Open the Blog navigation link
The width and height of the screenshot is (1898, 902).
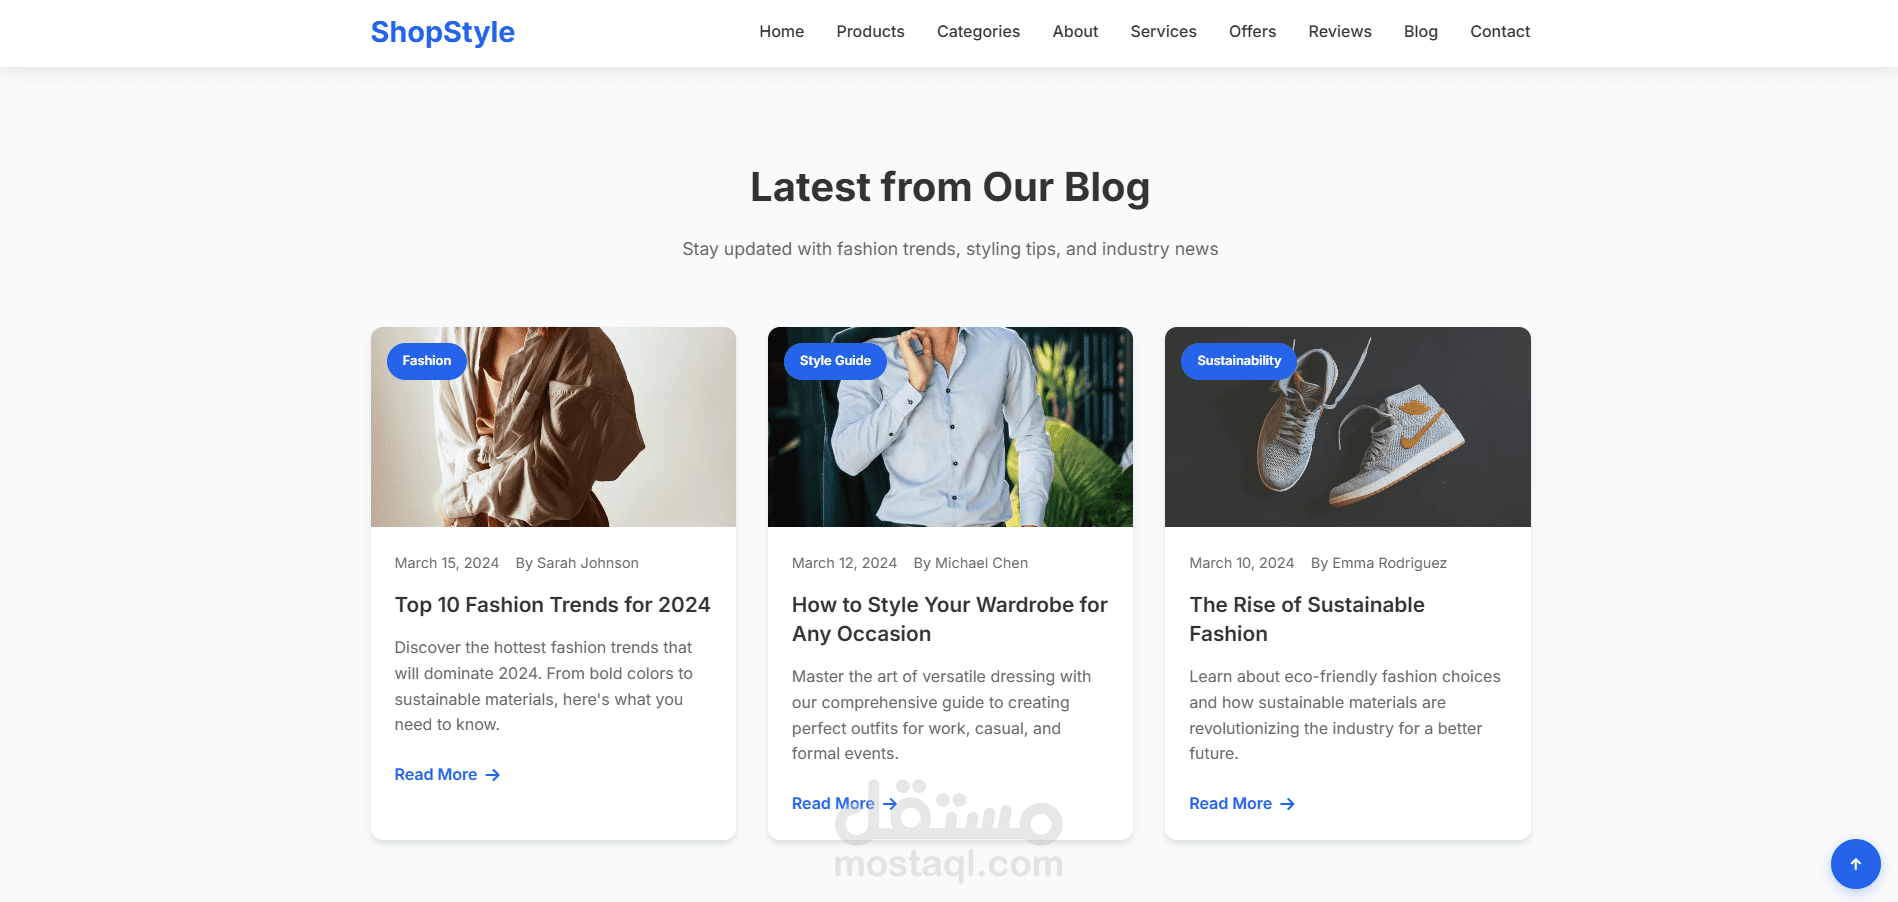pos(1420,32)
